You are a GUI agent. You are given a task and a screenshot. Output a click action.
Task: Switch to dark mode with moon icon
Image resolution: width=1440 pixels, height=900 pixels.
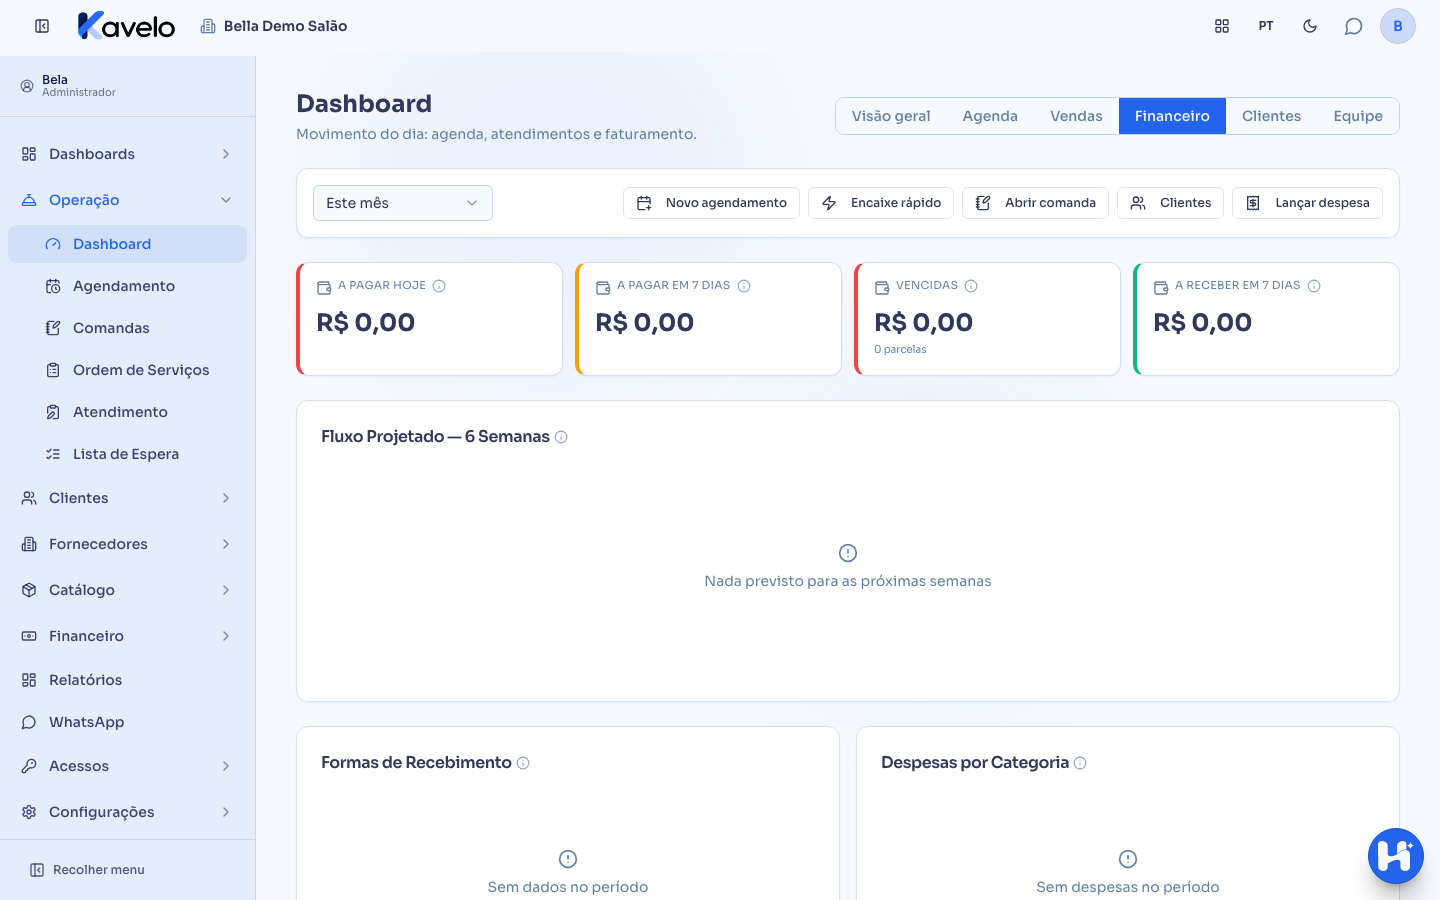coord(1310,26)
